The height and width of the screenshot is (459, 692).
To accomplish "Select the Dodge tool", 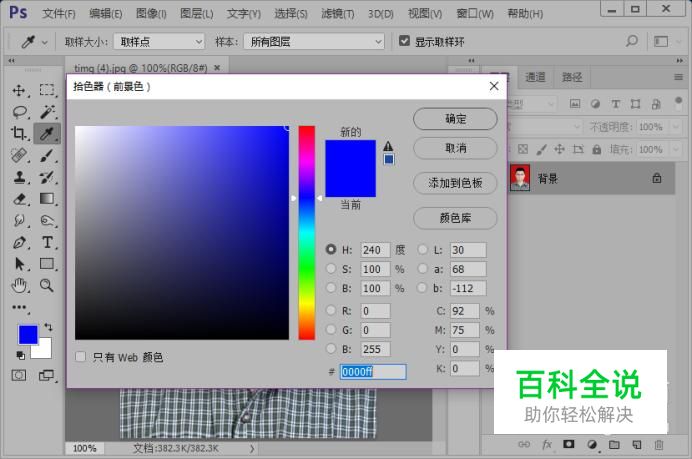I will 47,220.
